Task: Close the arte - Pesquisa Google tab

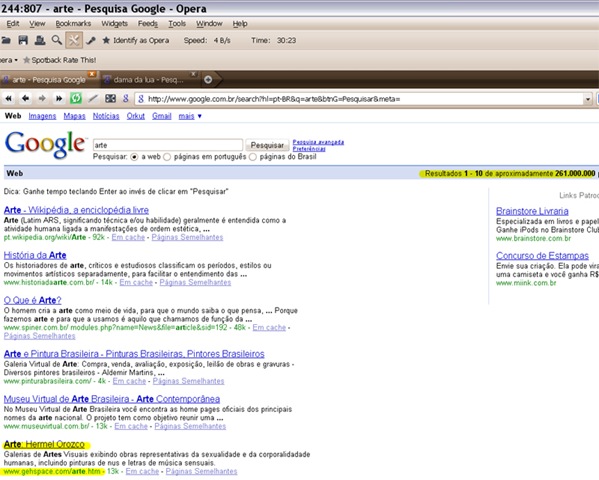Action: pyautogui.click(x=92, y=74)
